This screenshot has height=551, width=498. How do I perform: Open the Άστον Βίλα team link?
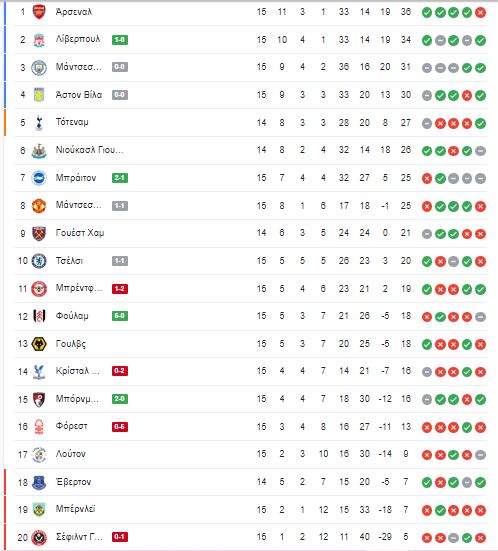click(79, 95)
